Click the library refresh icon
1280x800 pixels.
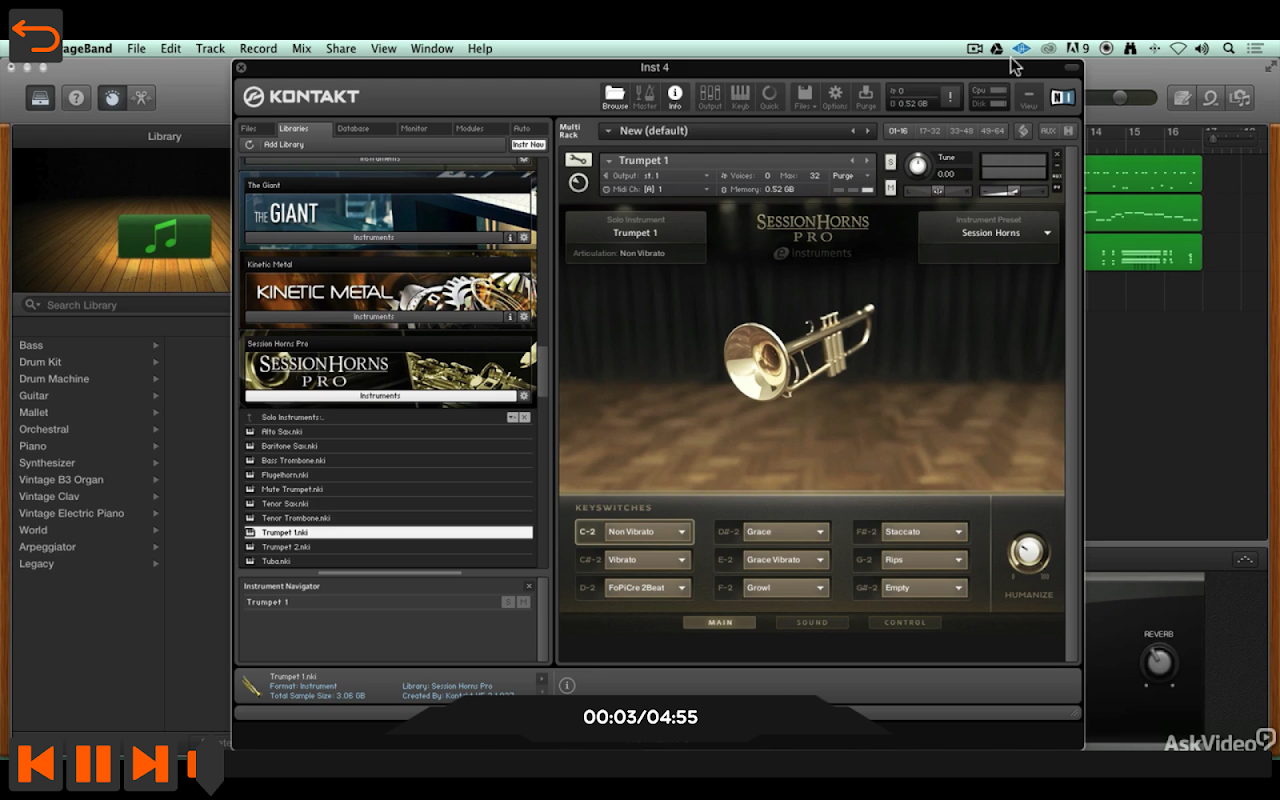click(x=249, y=145)
